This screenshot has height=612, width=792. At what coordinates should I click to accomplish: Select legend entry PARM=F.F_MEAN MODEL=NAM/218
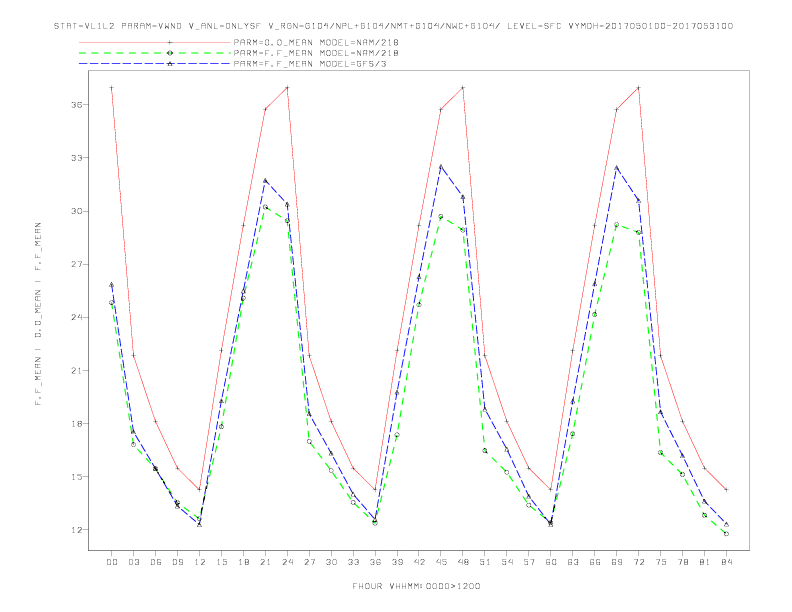pyautogui.click(x=316, y=53)
